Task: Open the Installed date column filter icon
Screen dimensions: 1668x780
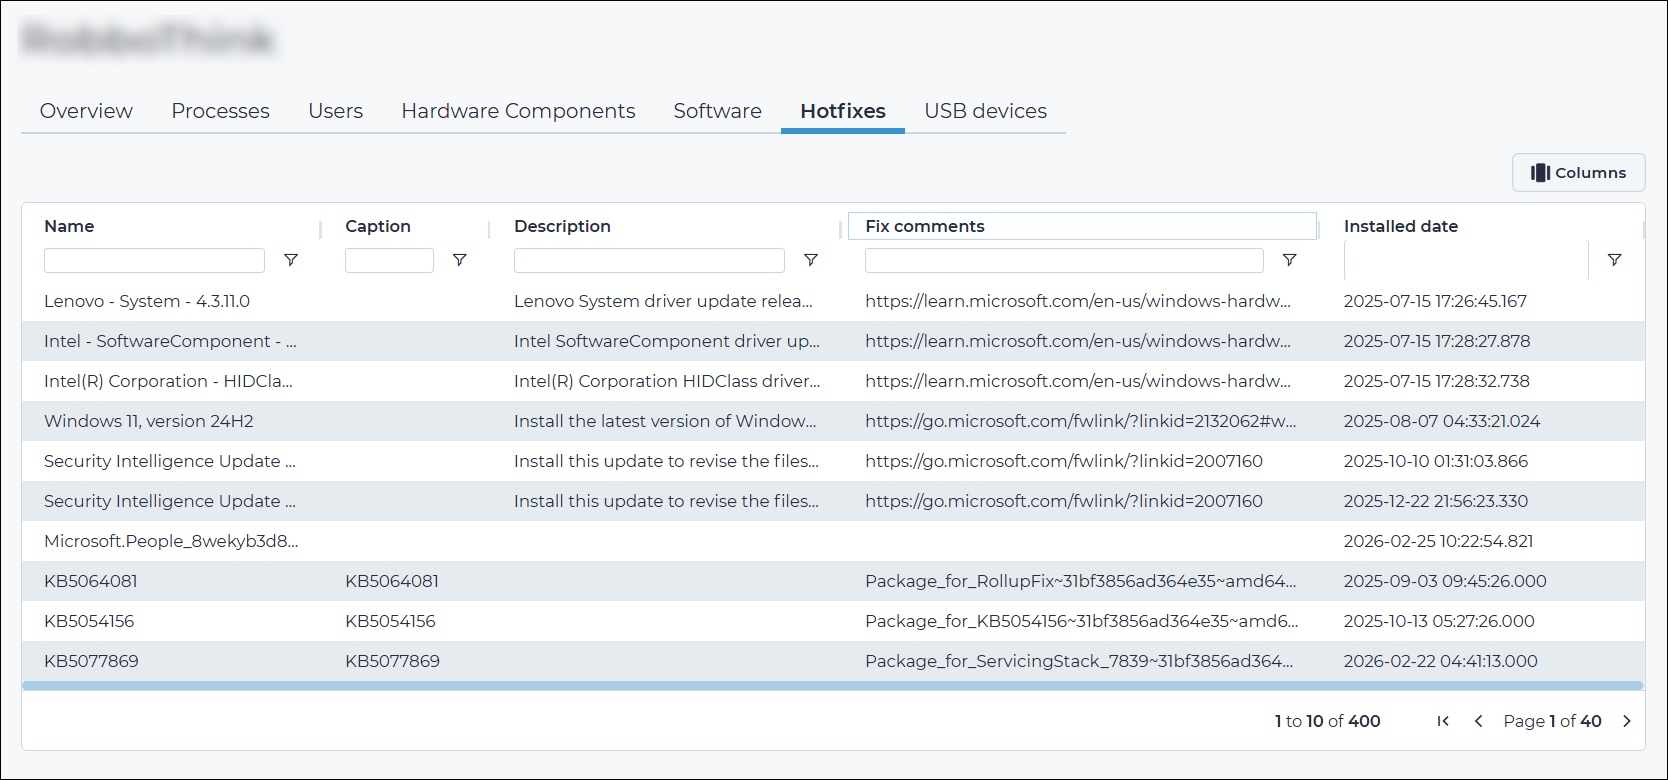Action: (x=1614, y=260)
